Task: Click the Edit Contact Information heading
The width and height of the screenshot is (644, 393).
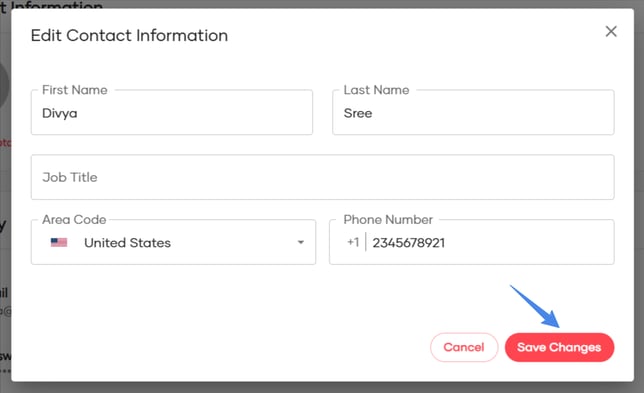Action: tap(129, 36)
